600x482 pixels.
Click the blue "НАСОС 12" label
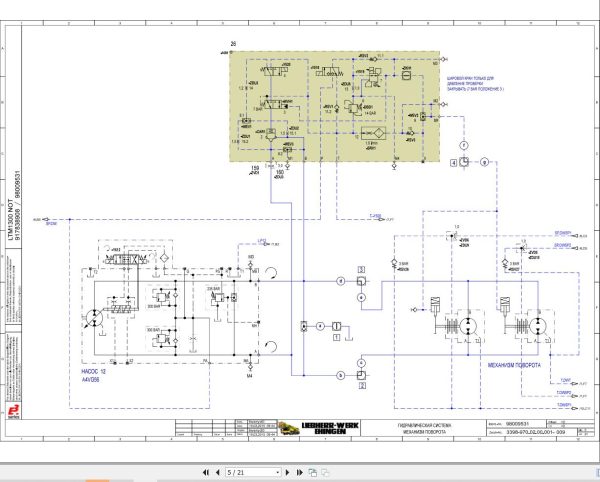[93, 371]
